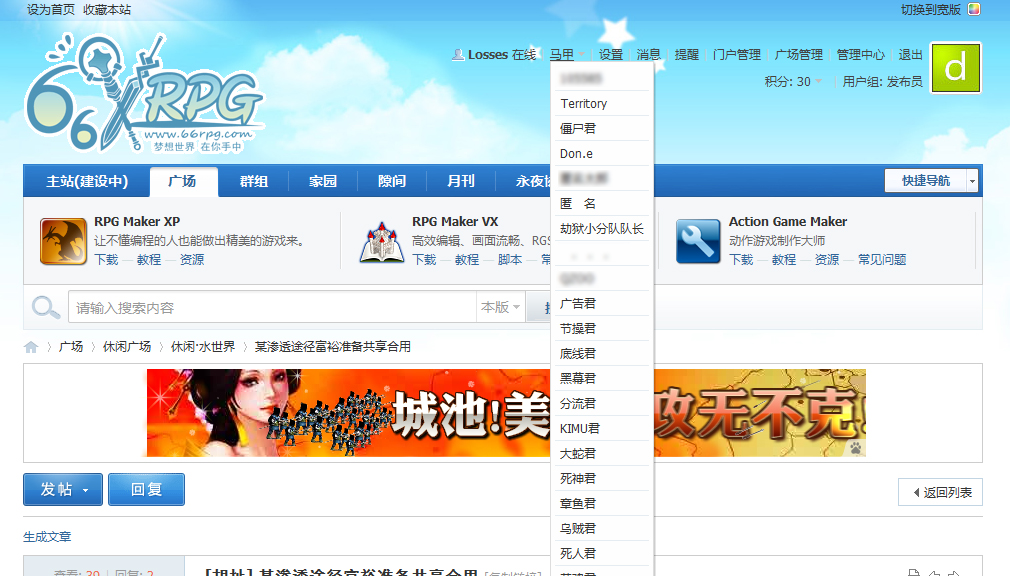Click the search magnifier icon

(46, 307)
